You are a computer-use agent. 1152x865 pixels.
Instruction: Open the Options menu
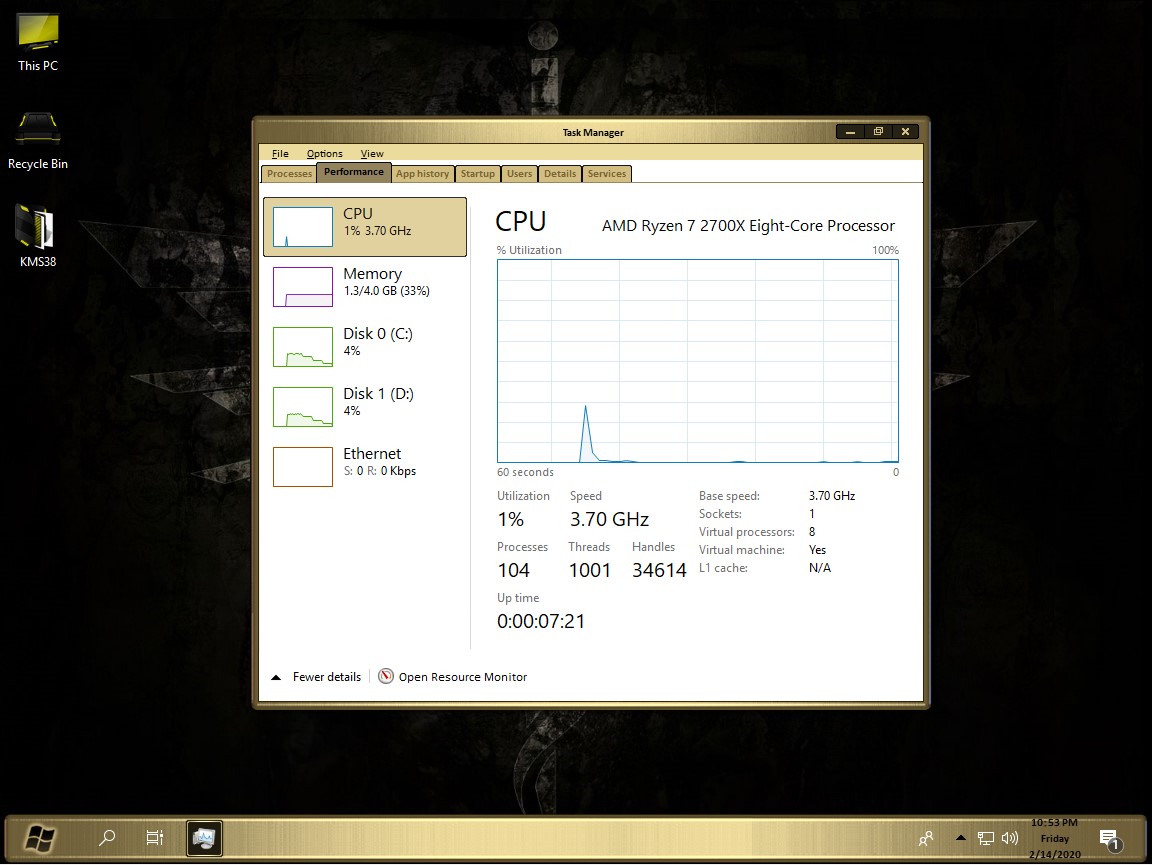click(x=324, y=154)
